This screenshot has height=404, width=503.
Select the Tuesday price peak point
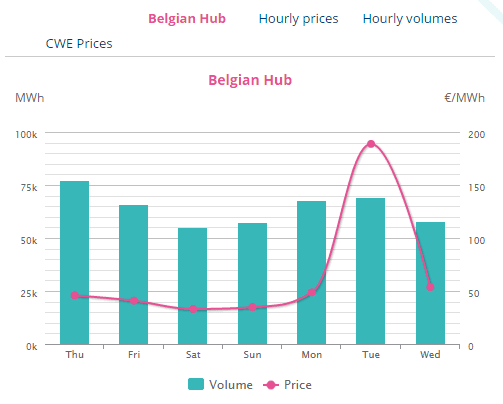coord(371,144)
